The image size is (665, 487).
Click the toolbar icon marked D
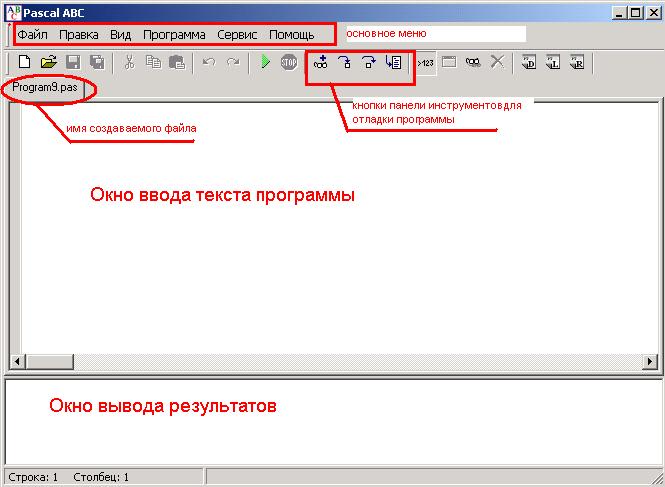pyautogui.click(x=529, y=62)
